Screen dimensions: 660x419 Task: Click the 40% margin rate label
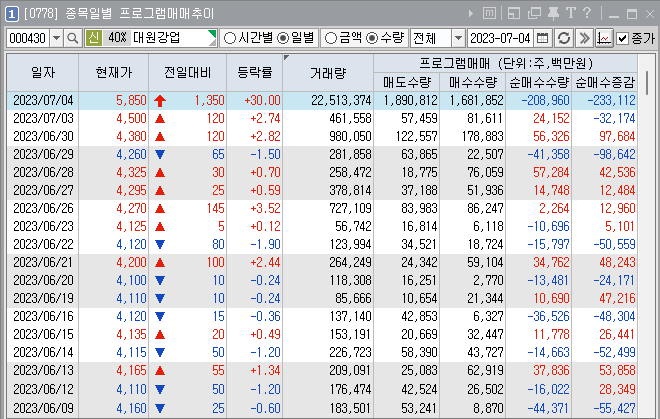pos(117,38)
